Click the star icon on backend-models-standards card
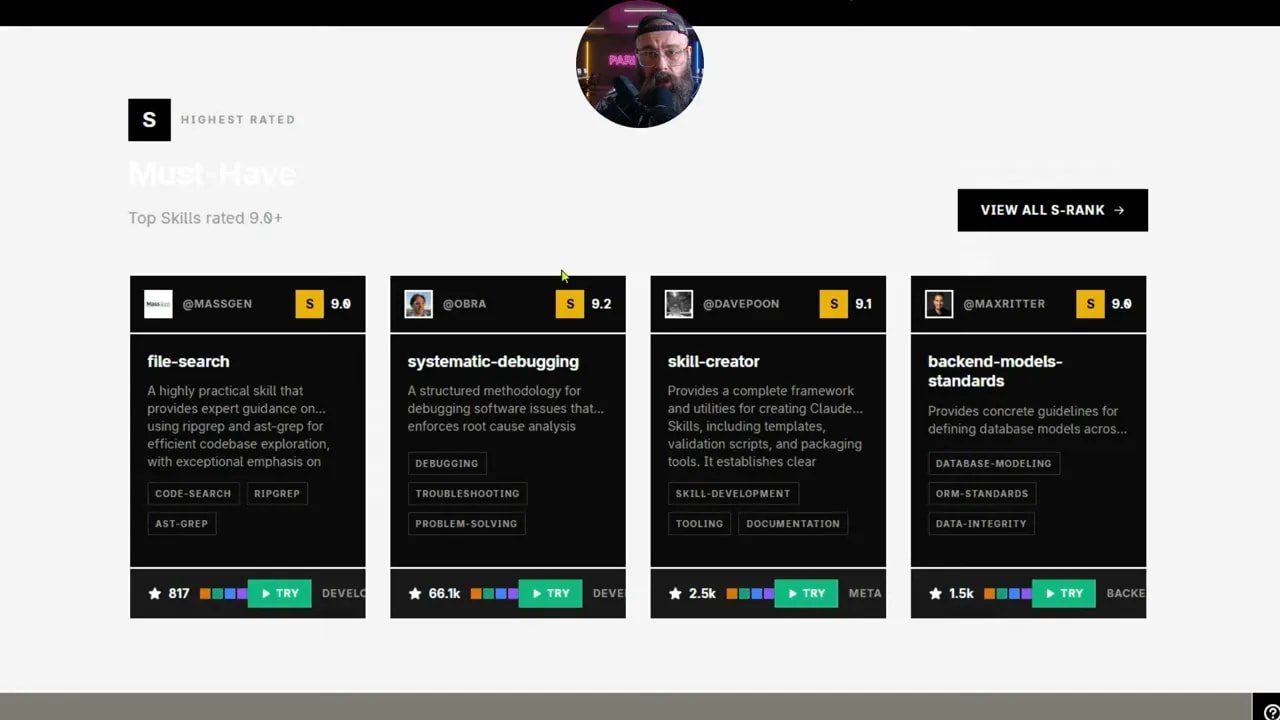 click(935, 593)
